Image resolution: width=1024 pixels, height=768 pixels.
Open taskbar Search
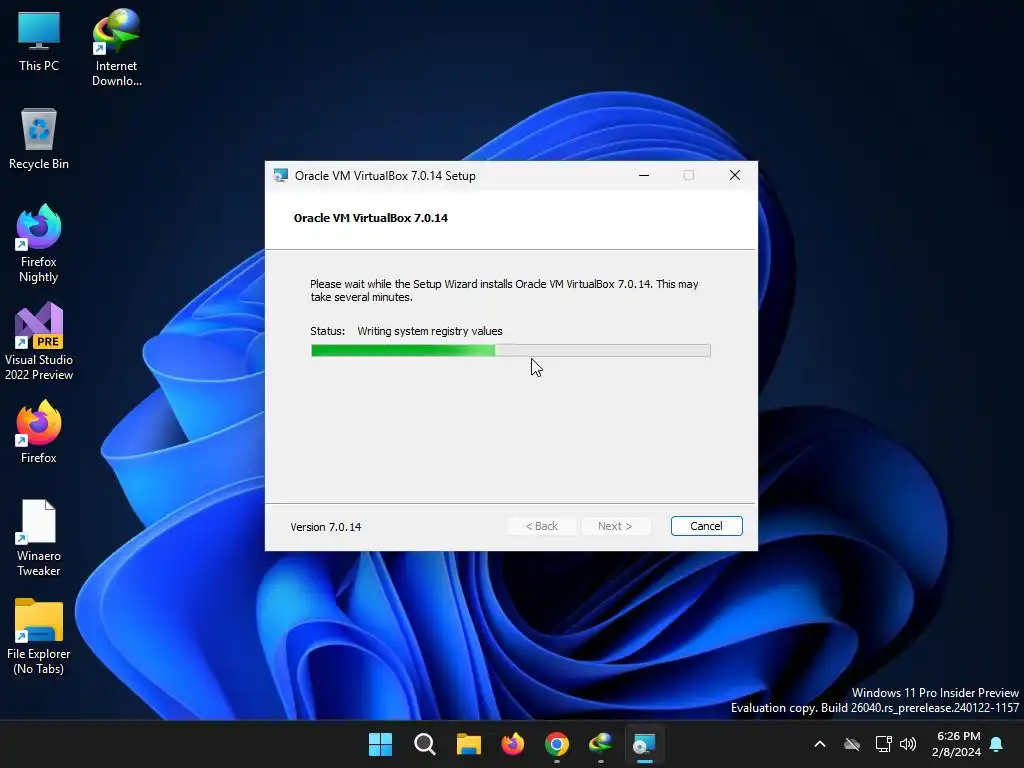(x=424, y=744)
